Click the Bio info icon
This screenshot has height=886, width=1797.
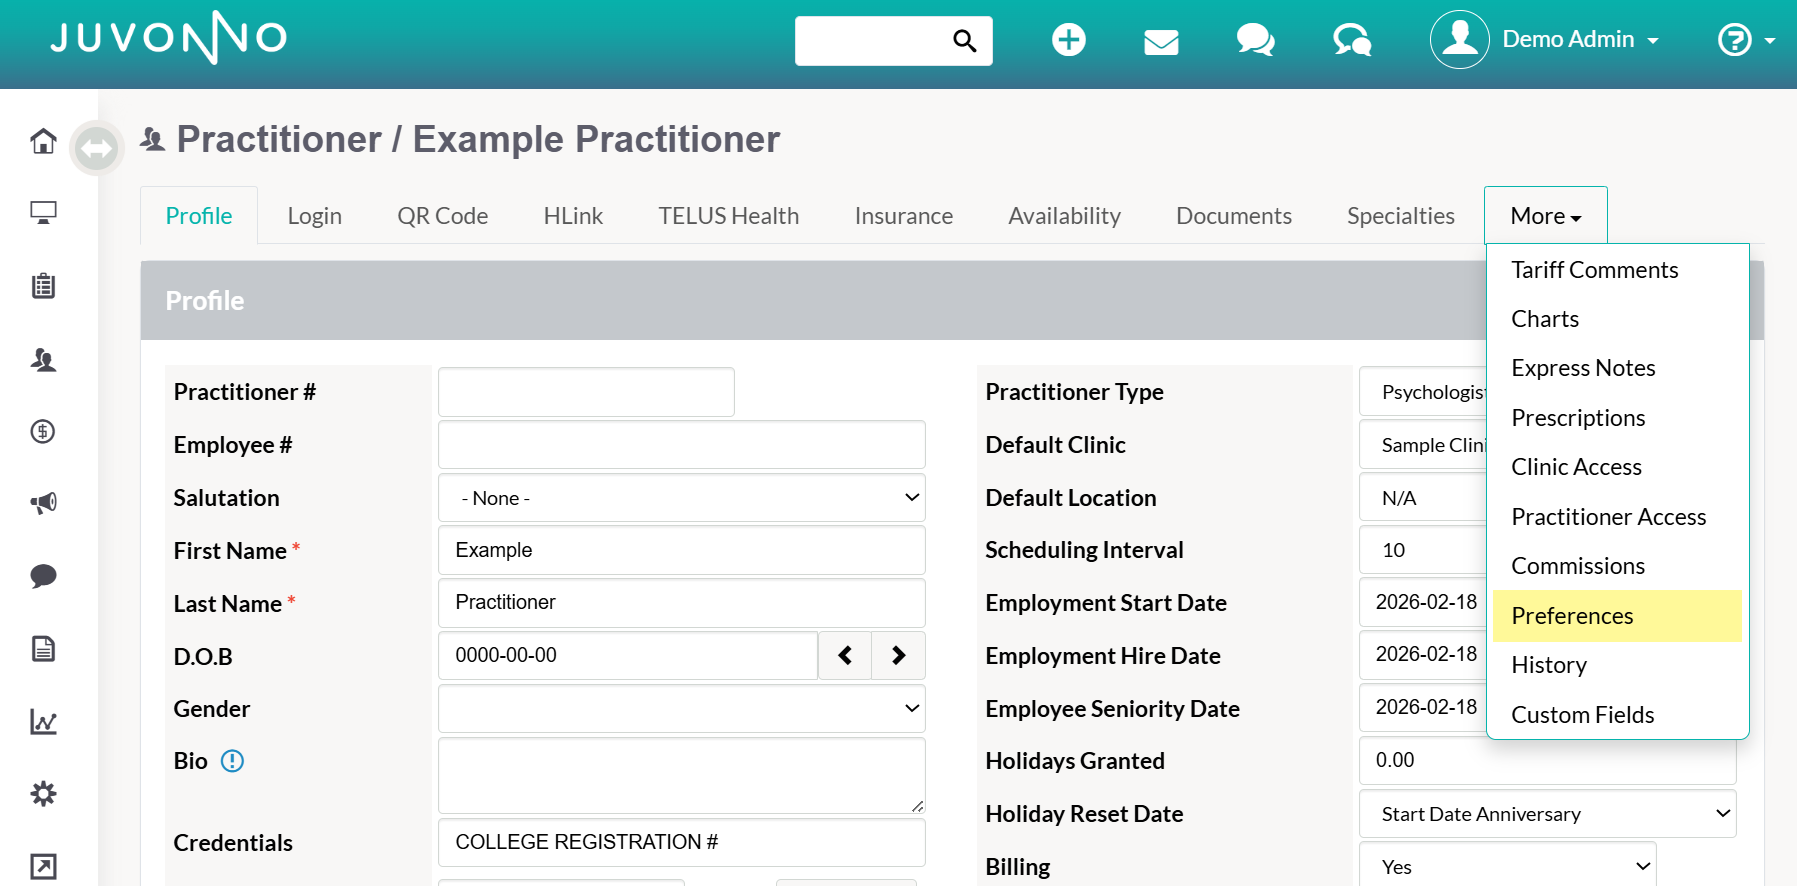pos(232,761)
